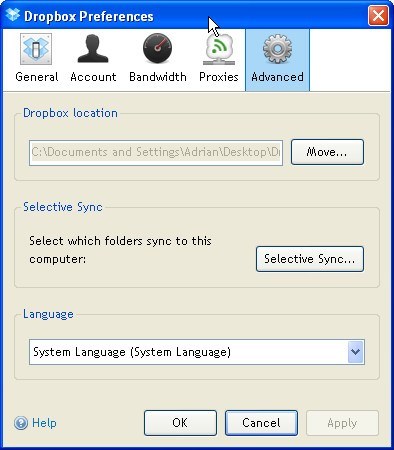Viewport: 394px width, 450px height.
Task: Open the Help link
Action: pos(44,423)
